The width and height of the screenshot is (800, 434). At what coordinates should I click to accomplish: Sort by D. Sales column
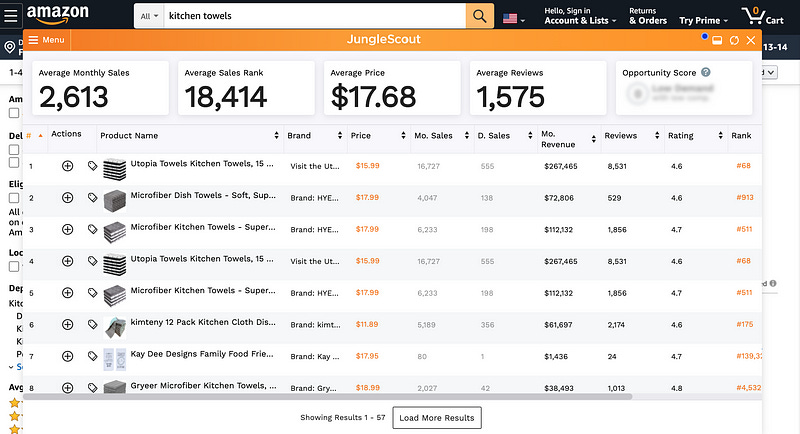click(x=530, y=136)
